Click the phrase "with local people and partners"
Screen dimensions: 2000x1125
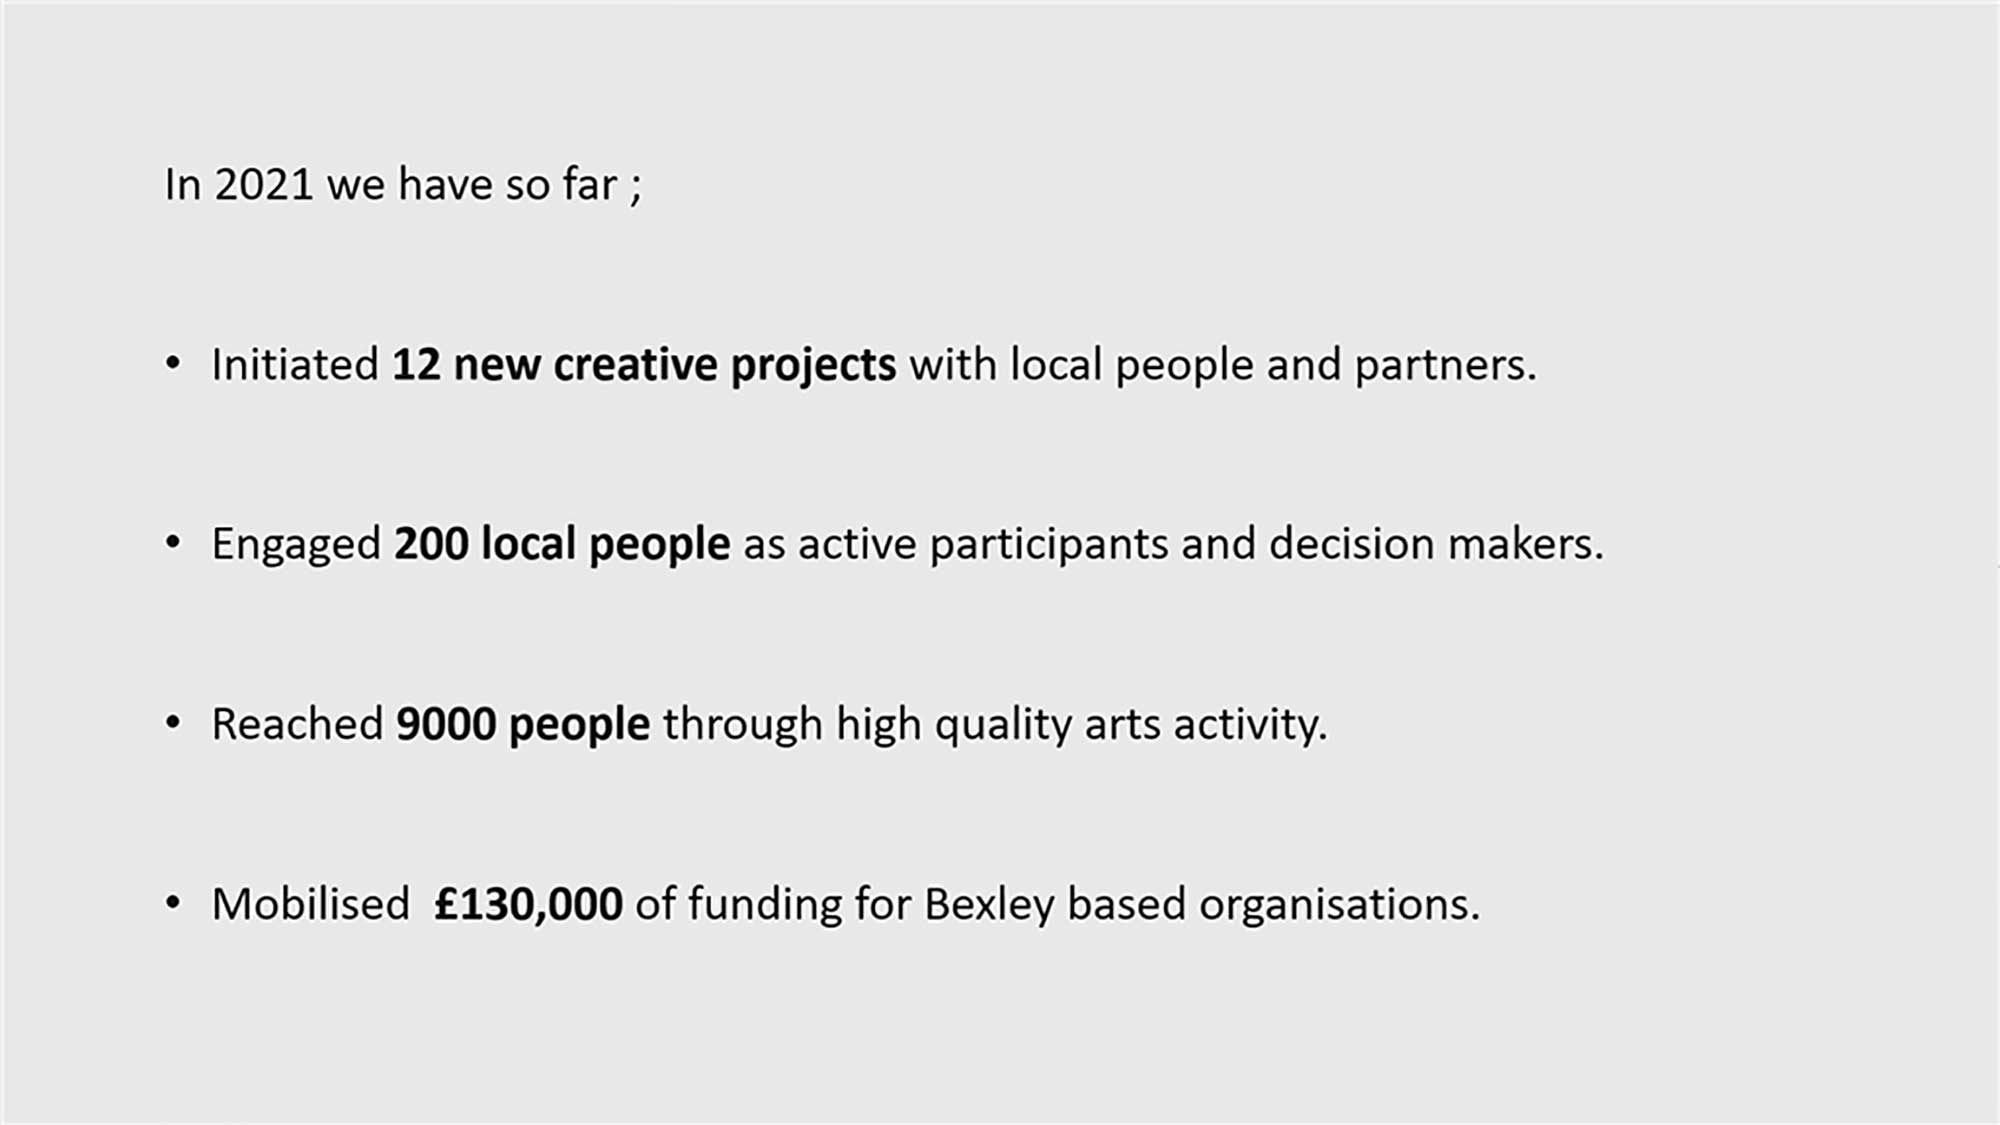click(1220, 365)
